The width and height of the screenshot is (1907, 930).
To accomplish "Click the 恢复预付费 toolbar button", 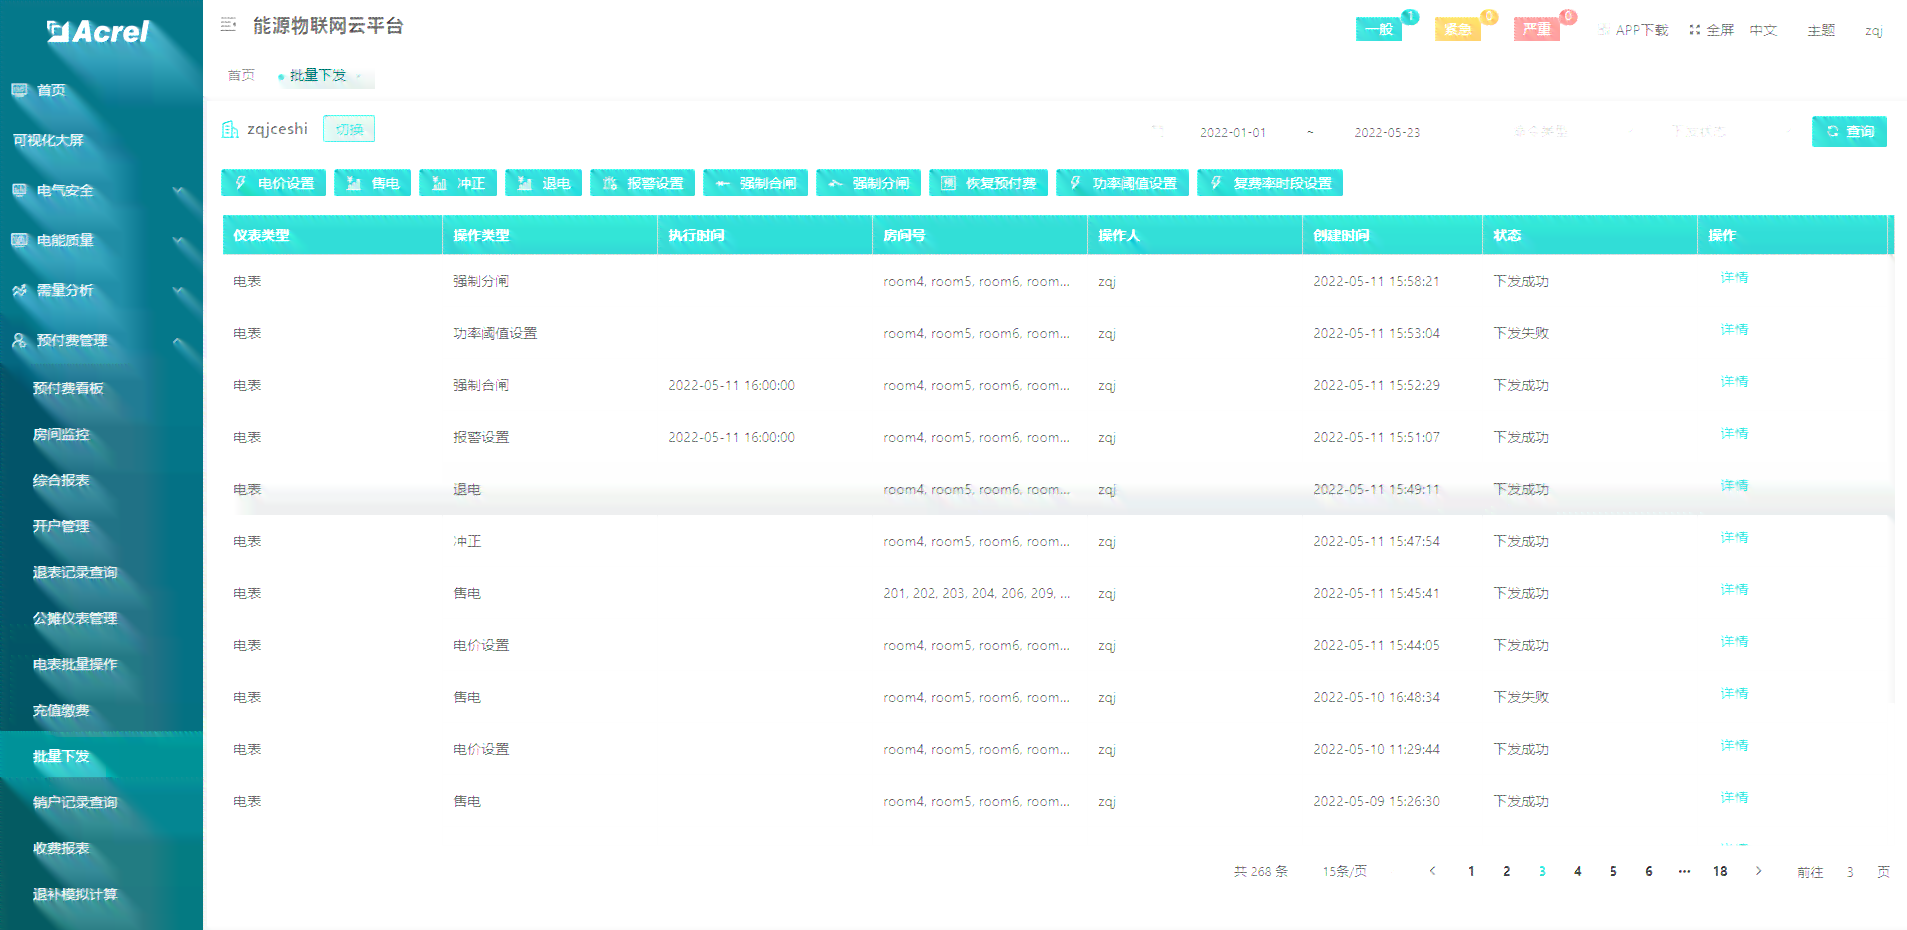I will tap(988, 183).
